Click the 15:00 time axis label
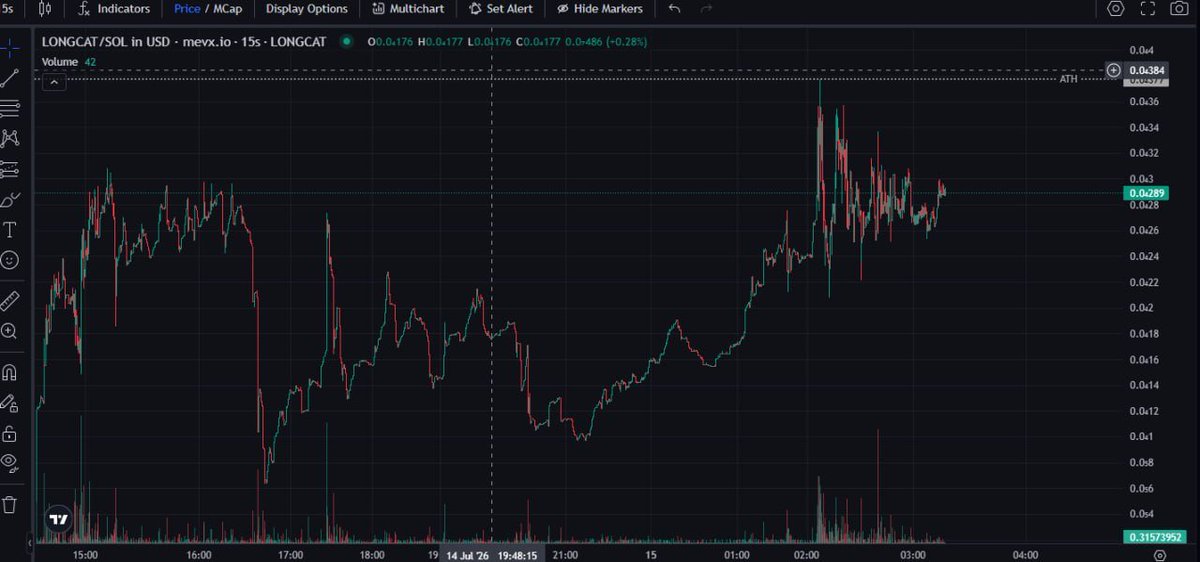Screen dimensions: 1200x562 [x=85, y=554]
